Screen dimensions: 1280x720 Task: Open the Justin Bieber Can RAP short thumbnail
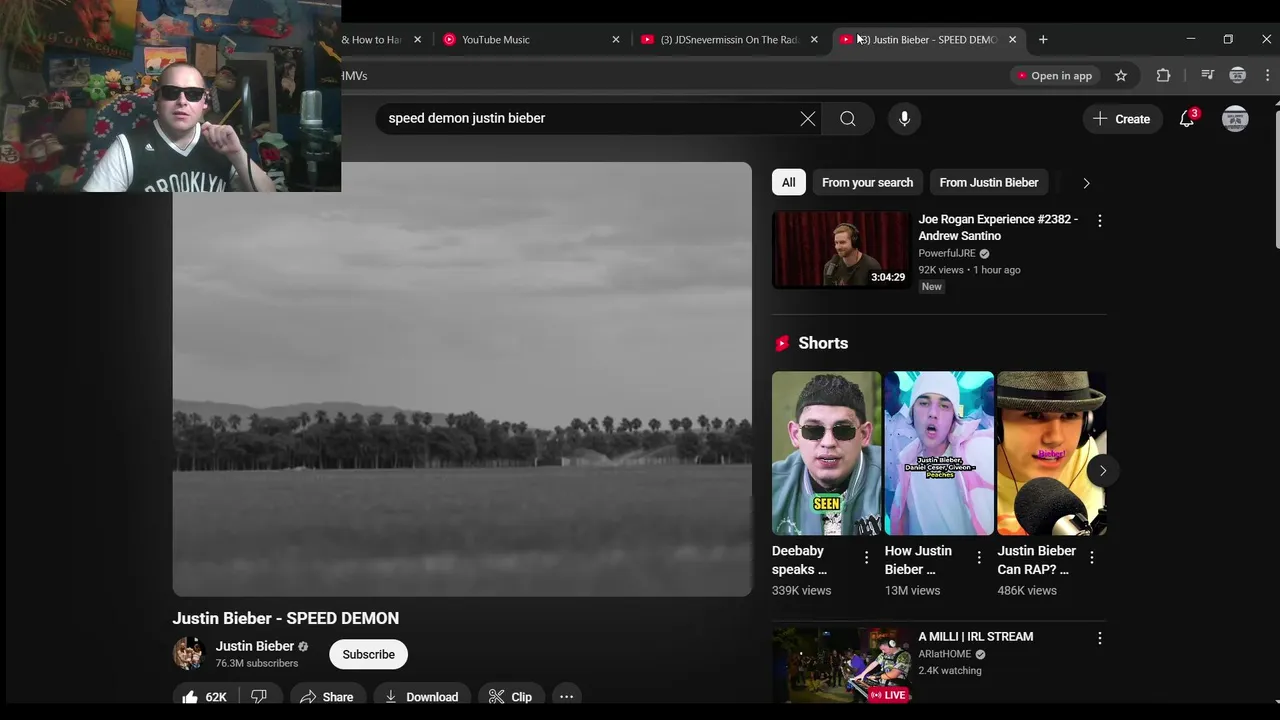[1052, 454]
